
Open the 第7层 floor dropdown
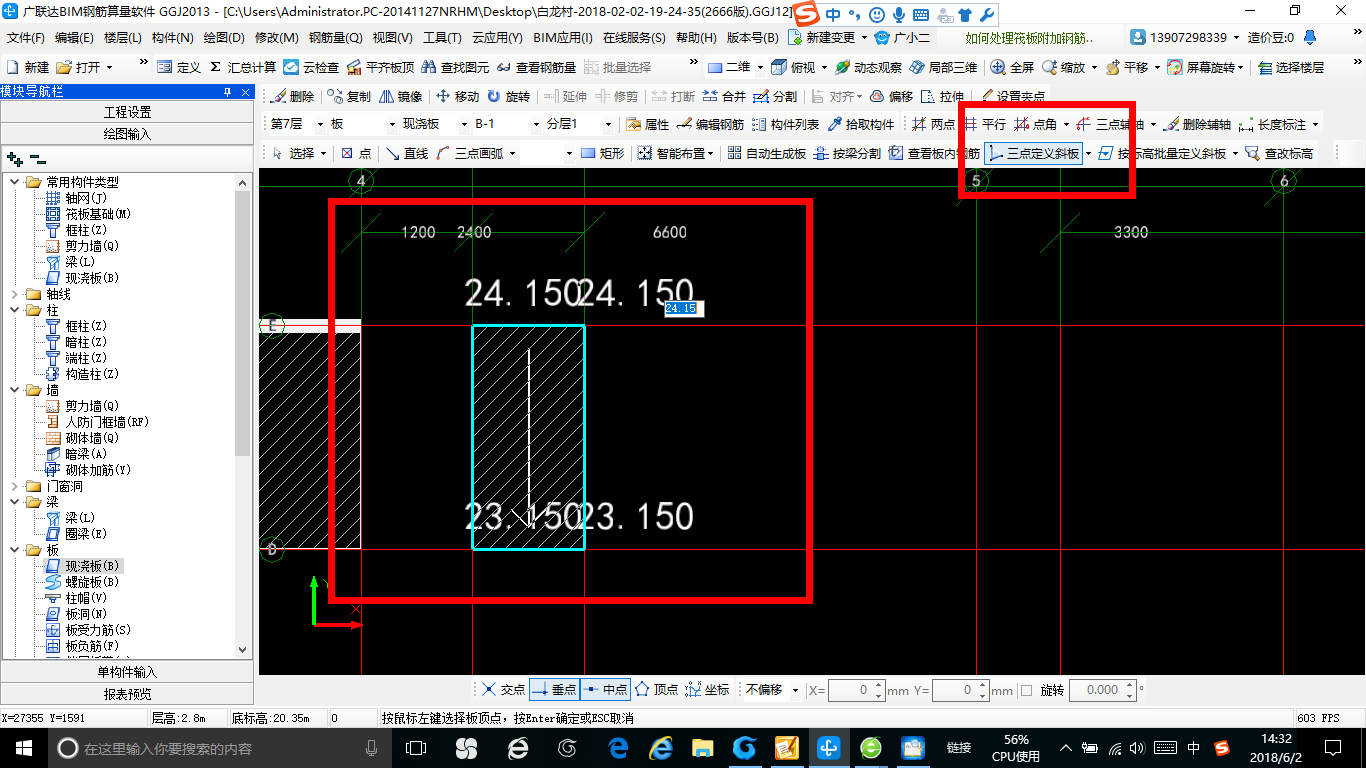(320, 125)
